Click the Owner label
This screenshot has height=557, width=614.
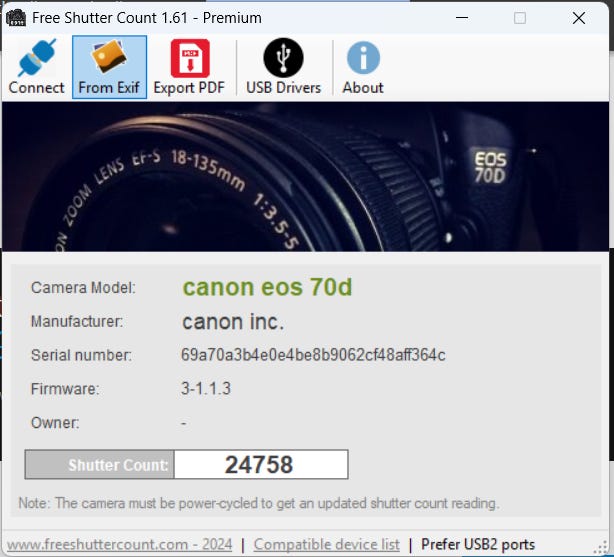55,423
